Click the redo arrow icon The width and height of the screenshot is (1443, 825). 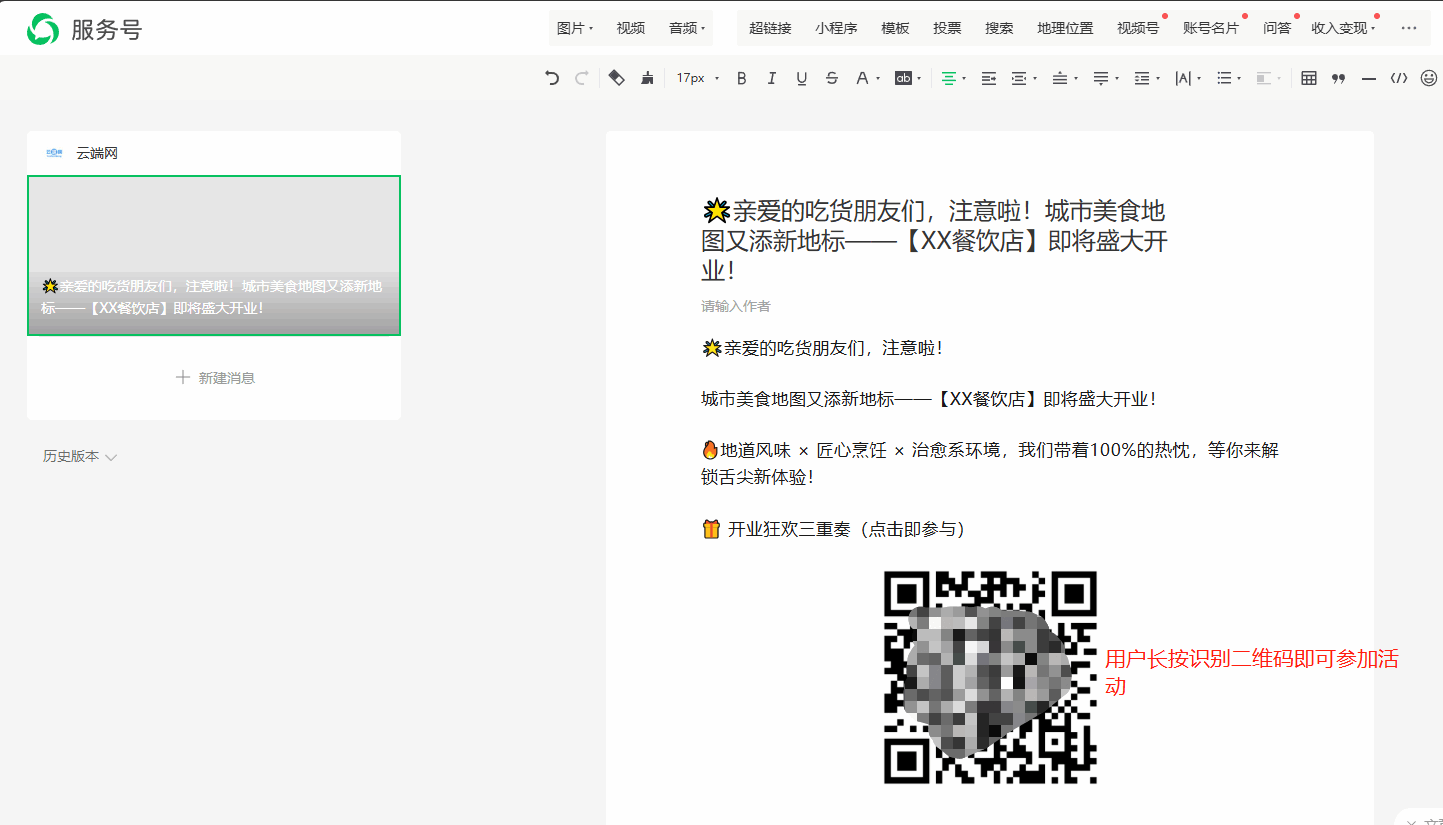pyautogui.click(x=581, y=78)
